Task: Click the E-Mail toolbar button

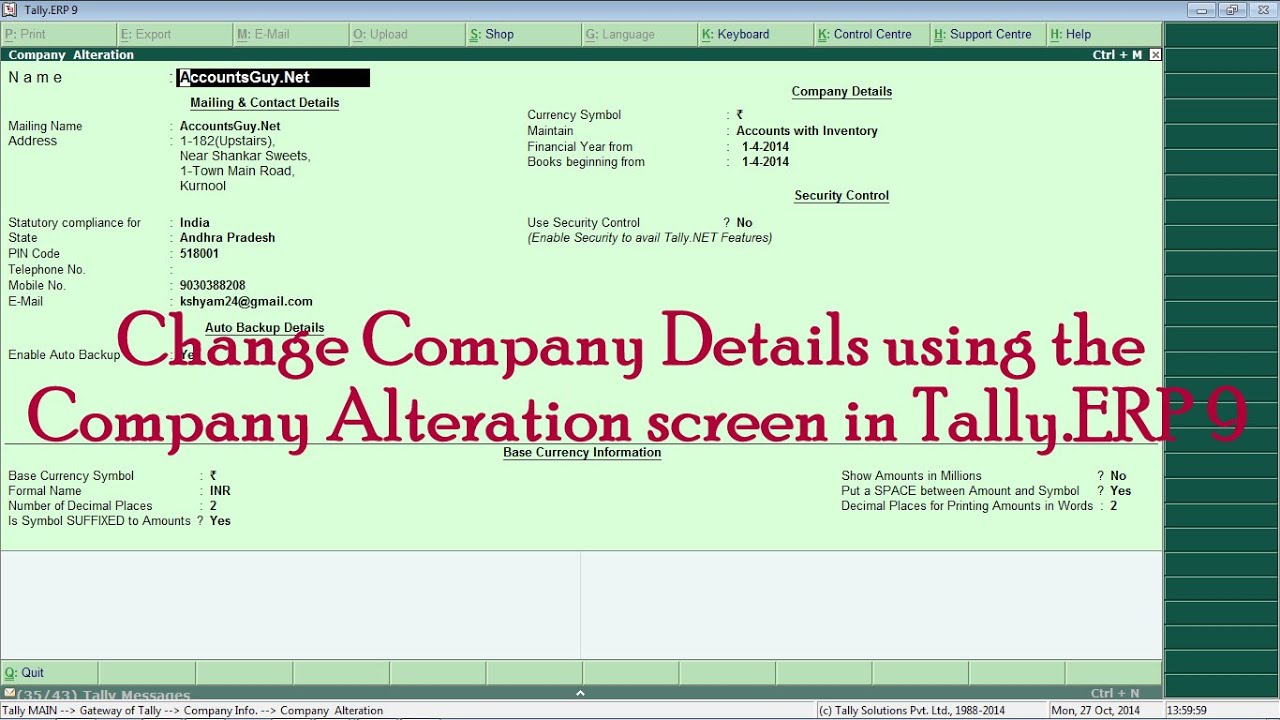Action: click(x=290, y=34)
